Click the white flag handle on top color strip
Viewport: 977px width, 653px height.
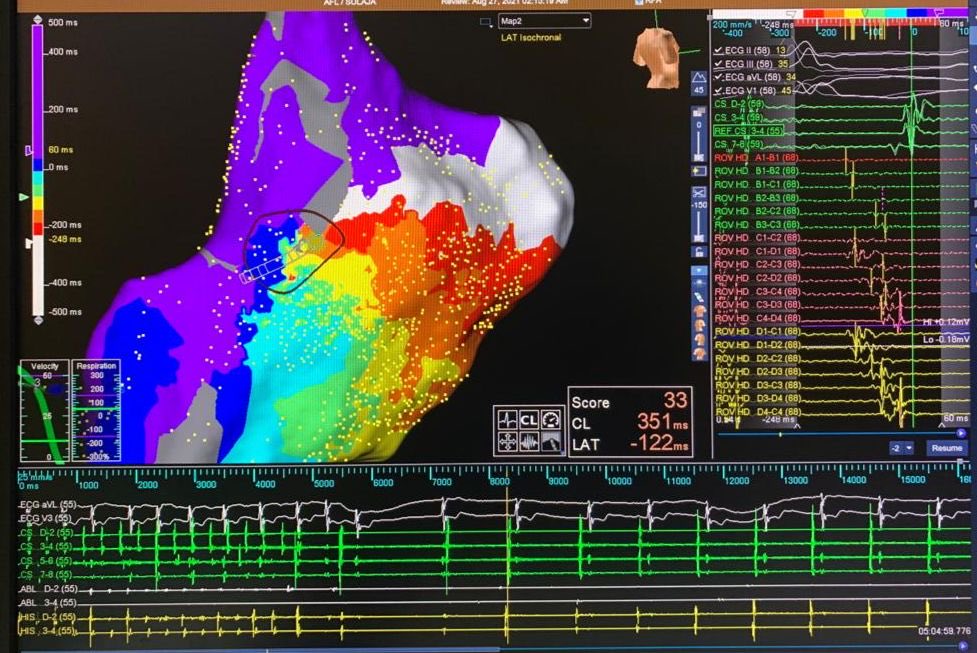[x=792, y=14]
